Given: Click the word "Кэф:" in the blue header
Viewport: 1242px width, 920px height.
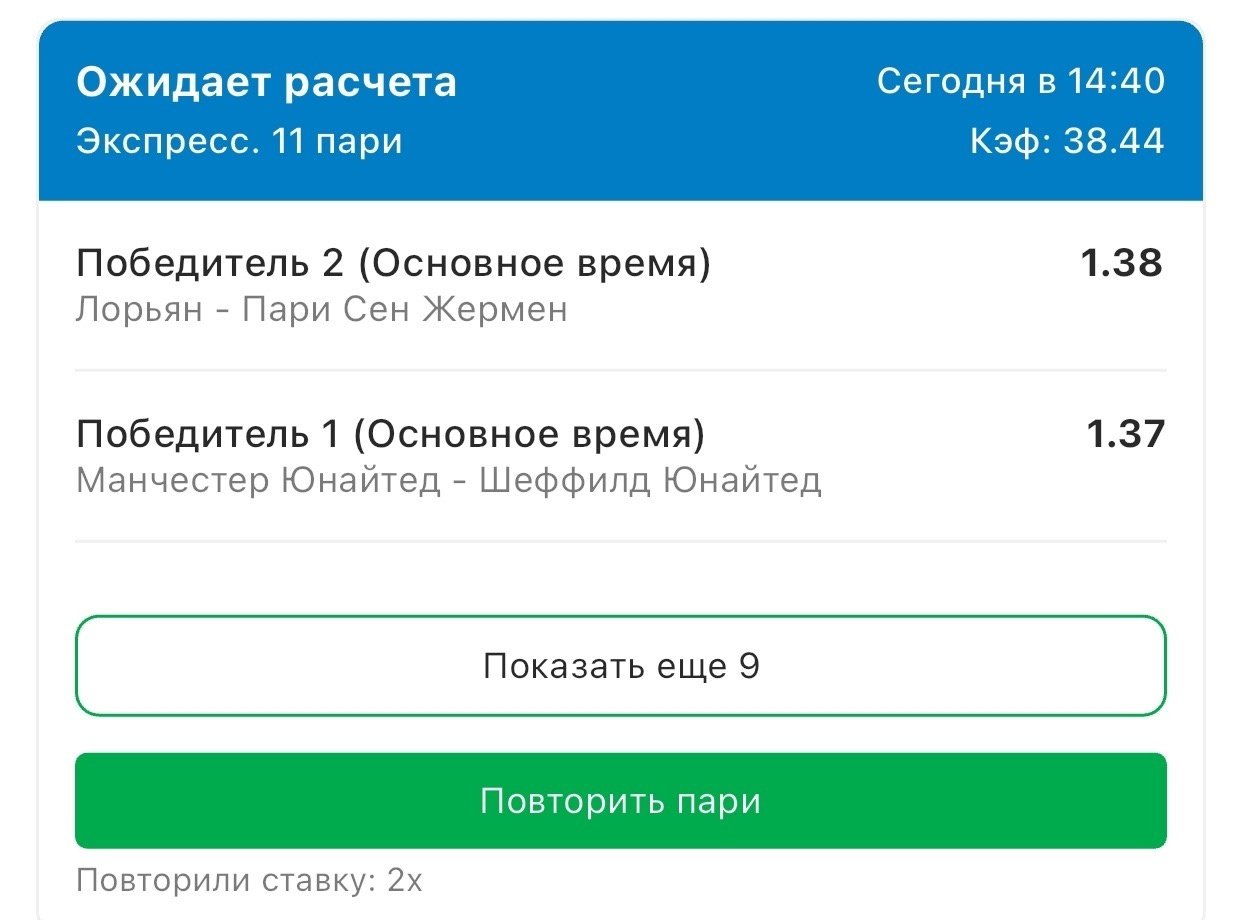Looking at the screenshot, I should (1010, 142).
